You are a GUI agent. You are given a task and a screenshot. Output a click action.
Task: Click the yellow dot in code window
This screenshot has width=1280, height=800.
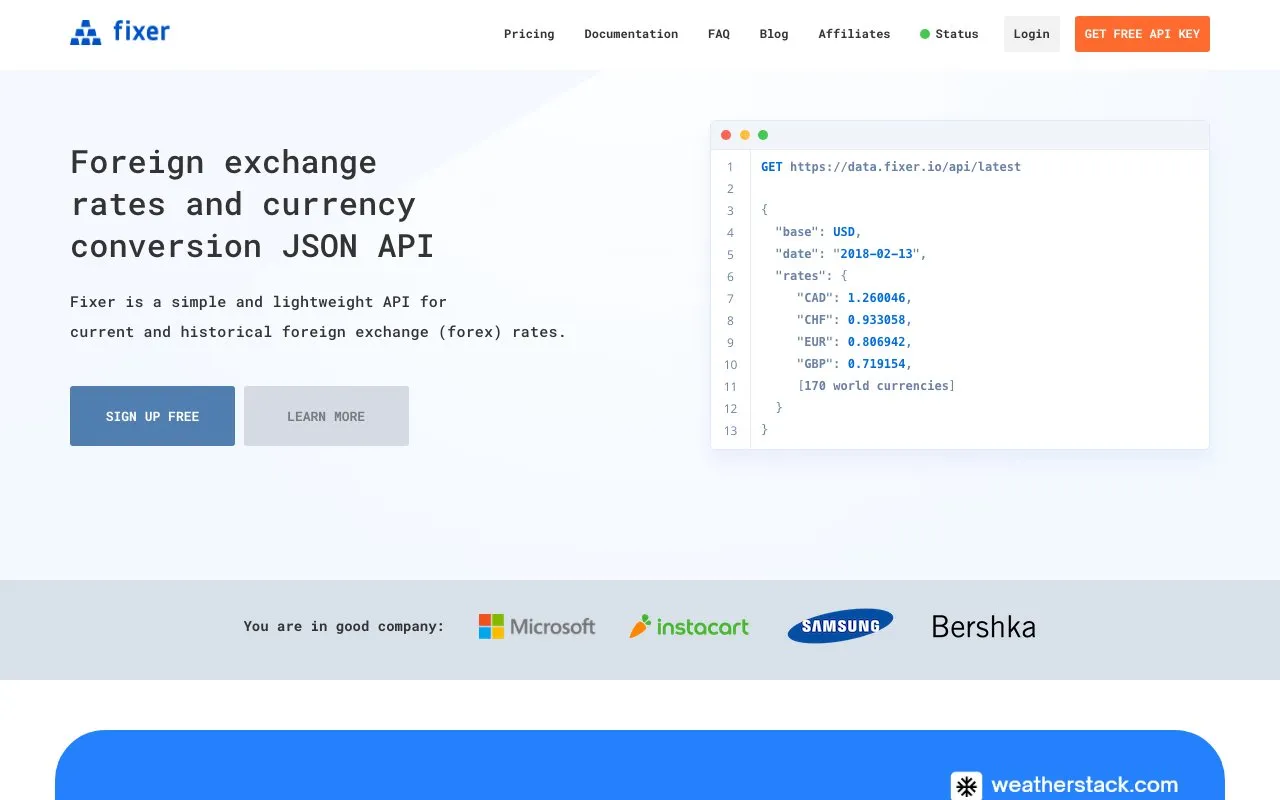[x=744, y=135]
